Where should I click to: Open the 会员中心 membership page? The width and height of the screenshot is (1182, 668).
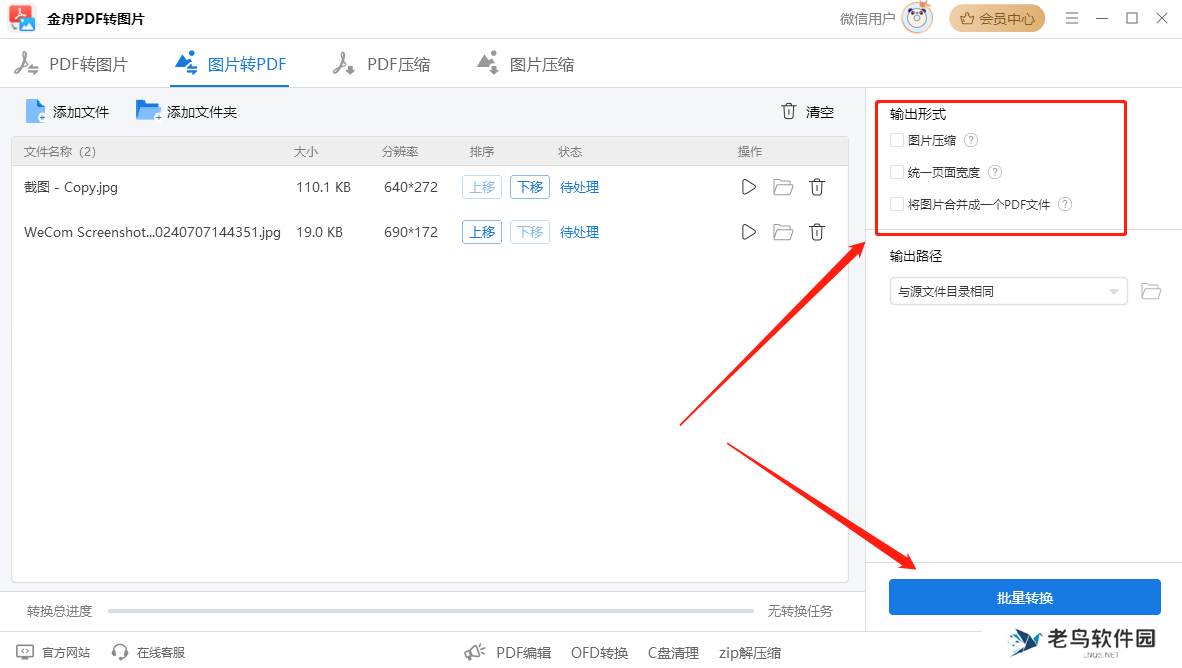(997, 18)
